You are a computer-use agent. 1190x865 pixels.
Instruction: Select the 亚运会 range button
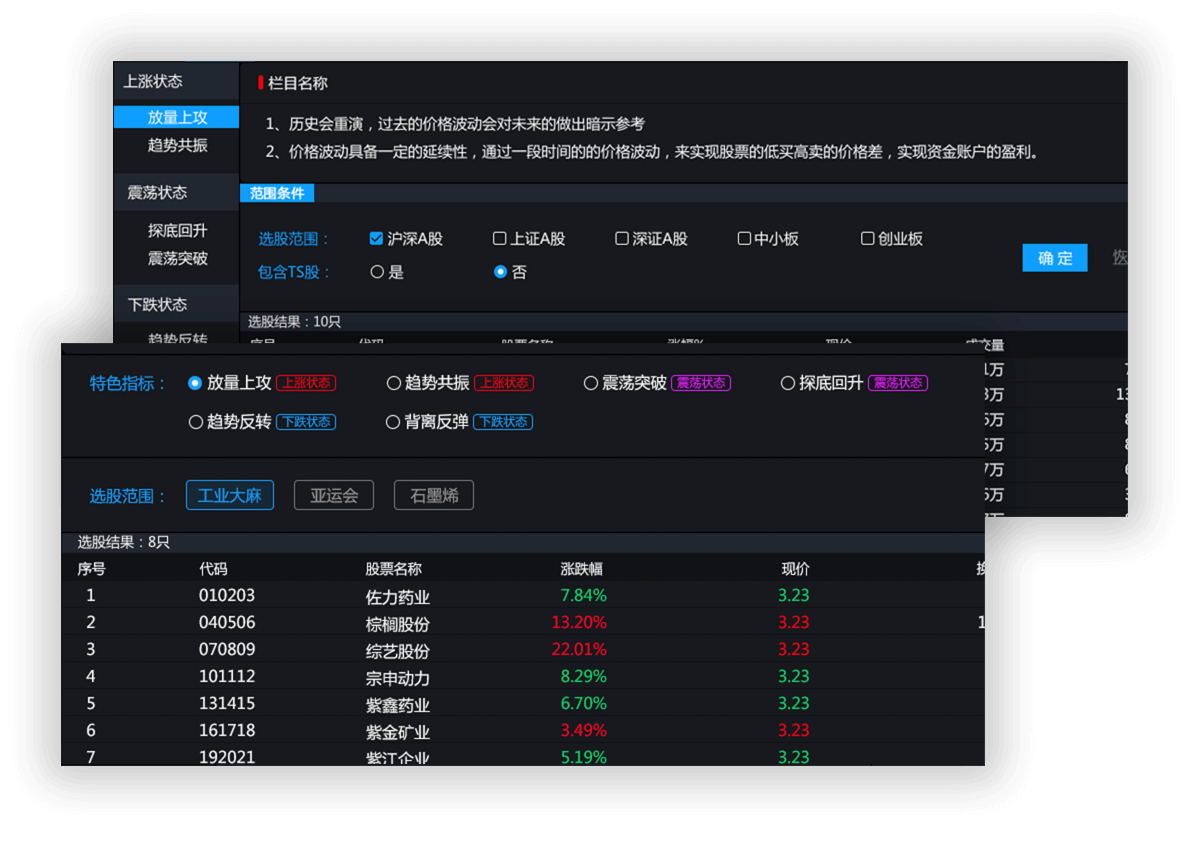(x=334, y=495)
